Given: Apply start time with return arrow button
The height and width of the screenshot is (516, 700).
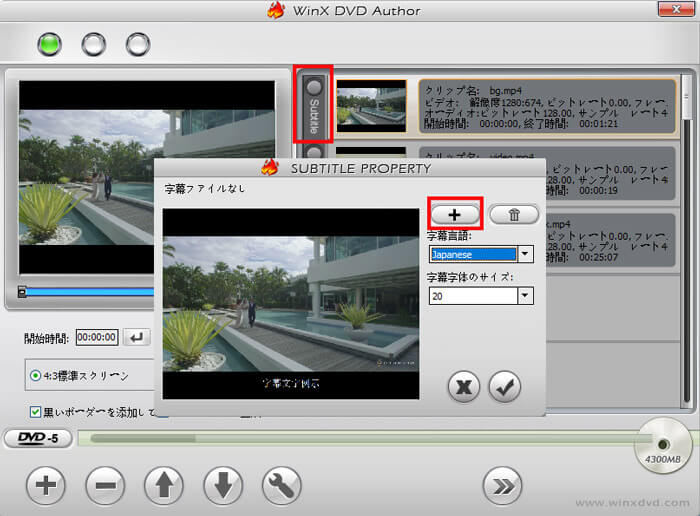Looking at the screenshot, I should 137,337.
